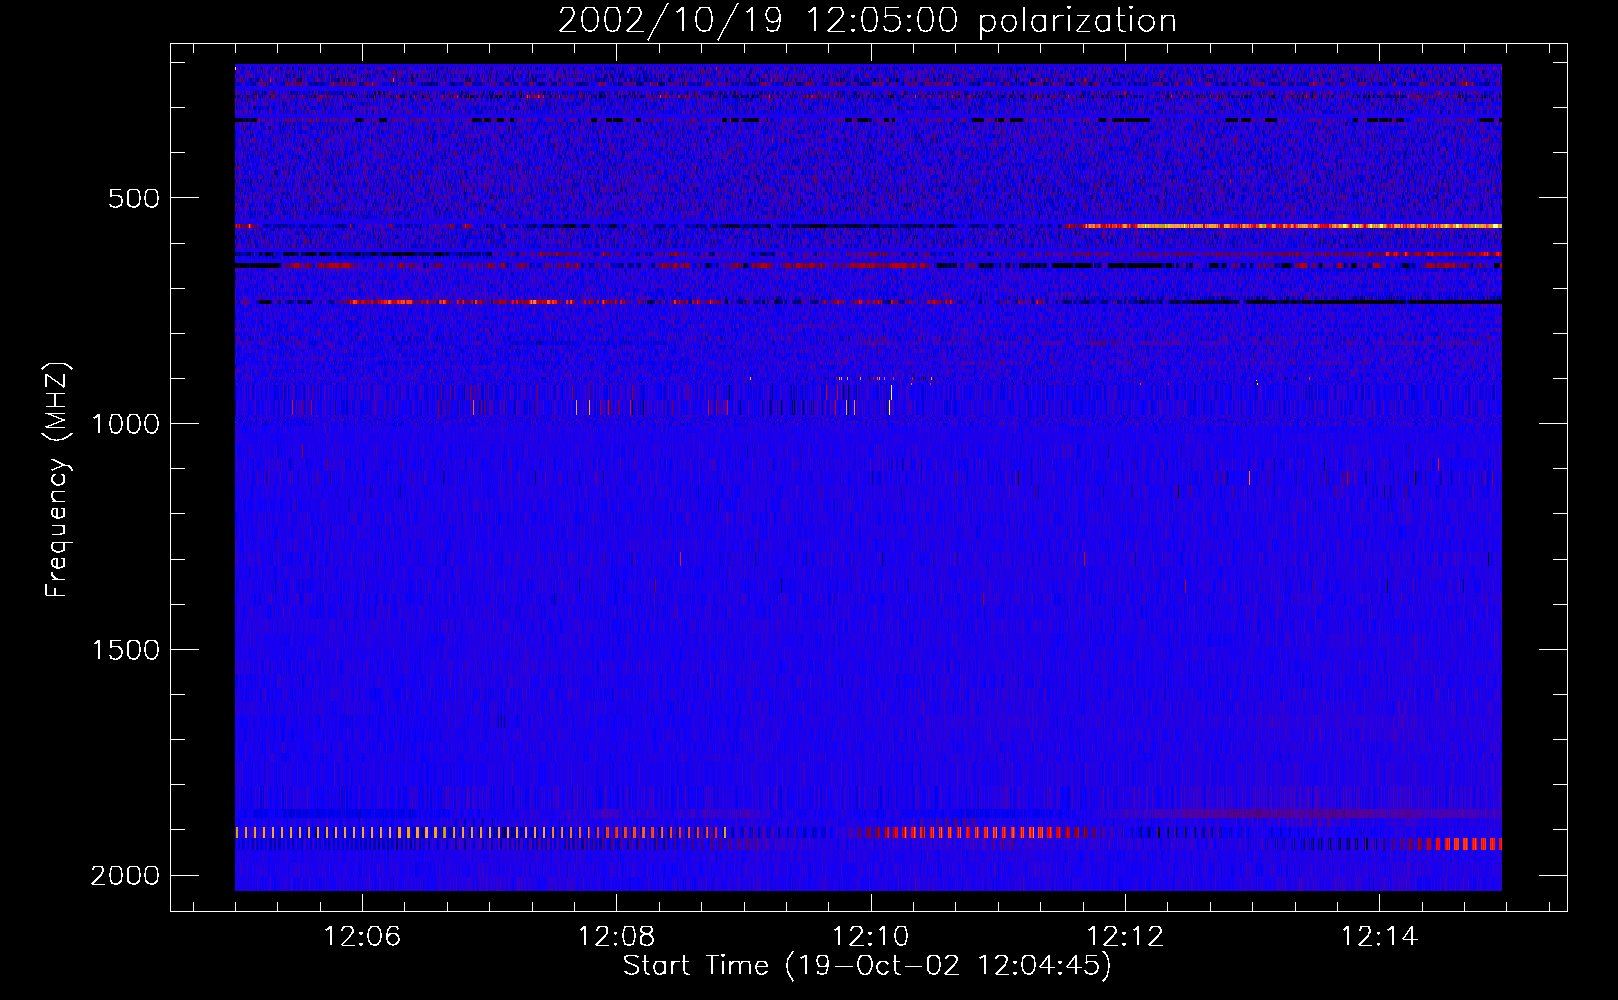Select the 12:06 time tick label
This screenshot has width=1618, height=1000.
tap(362, 937)
